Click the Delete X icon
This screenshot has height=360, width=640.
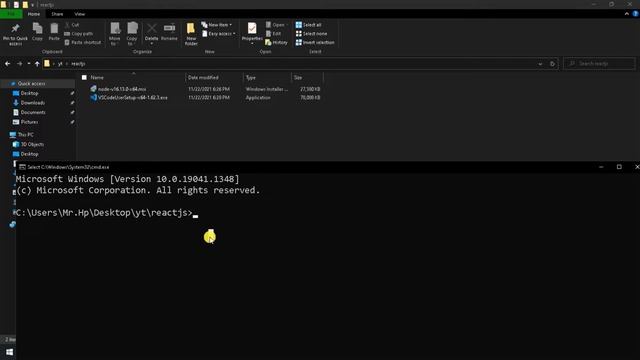point(151,28)
